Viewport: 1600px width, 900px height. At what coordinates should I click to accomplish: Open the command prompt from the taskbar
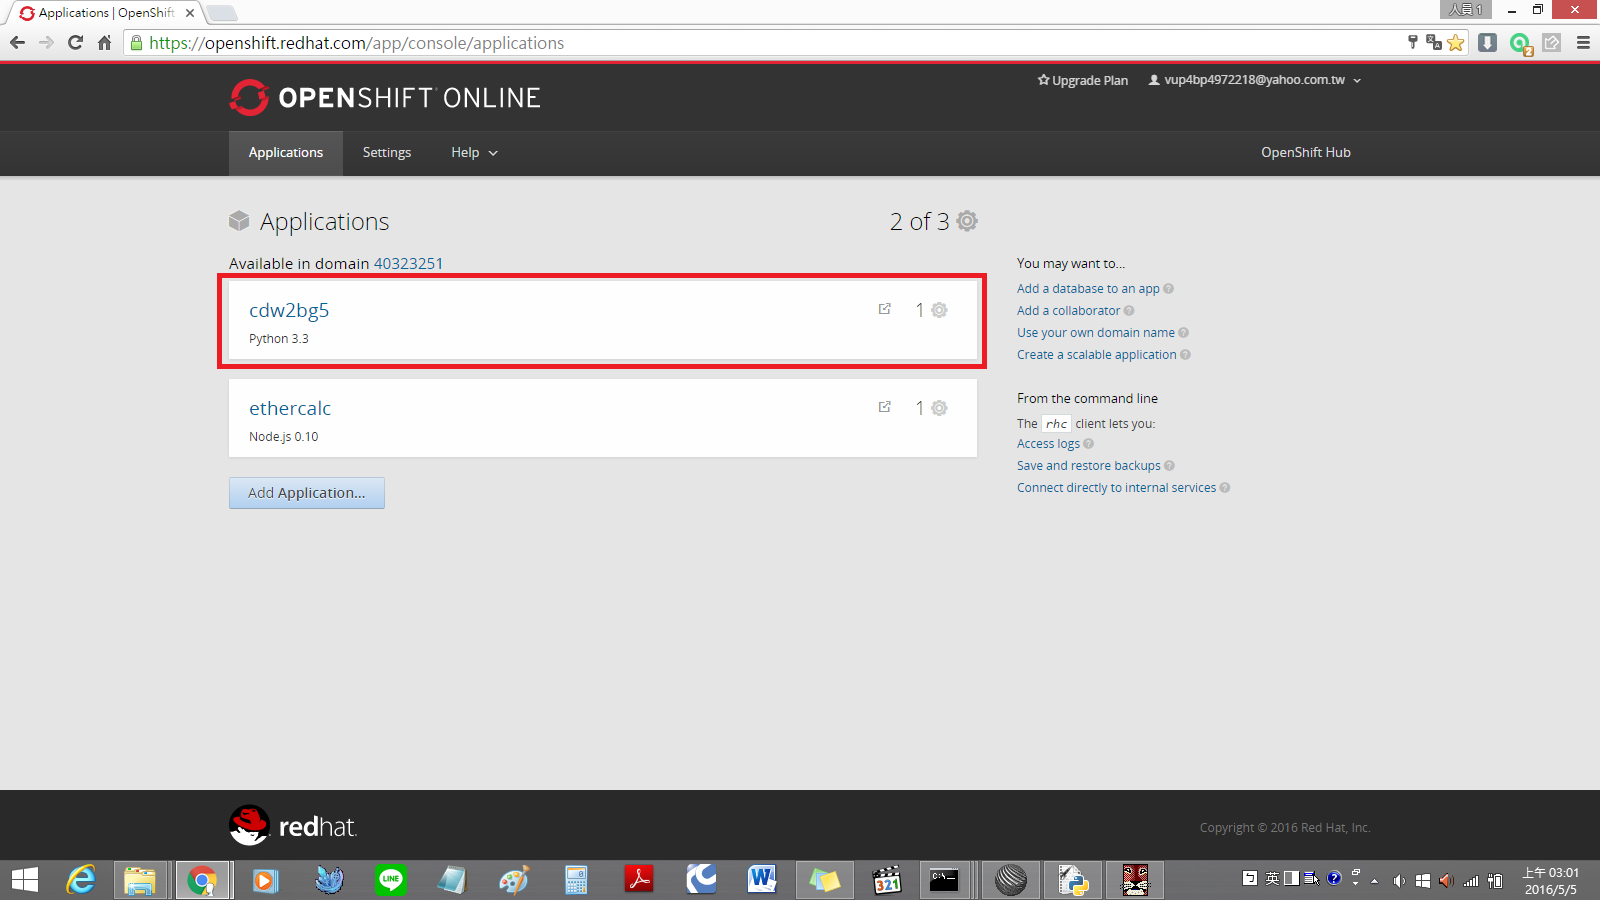944,880
